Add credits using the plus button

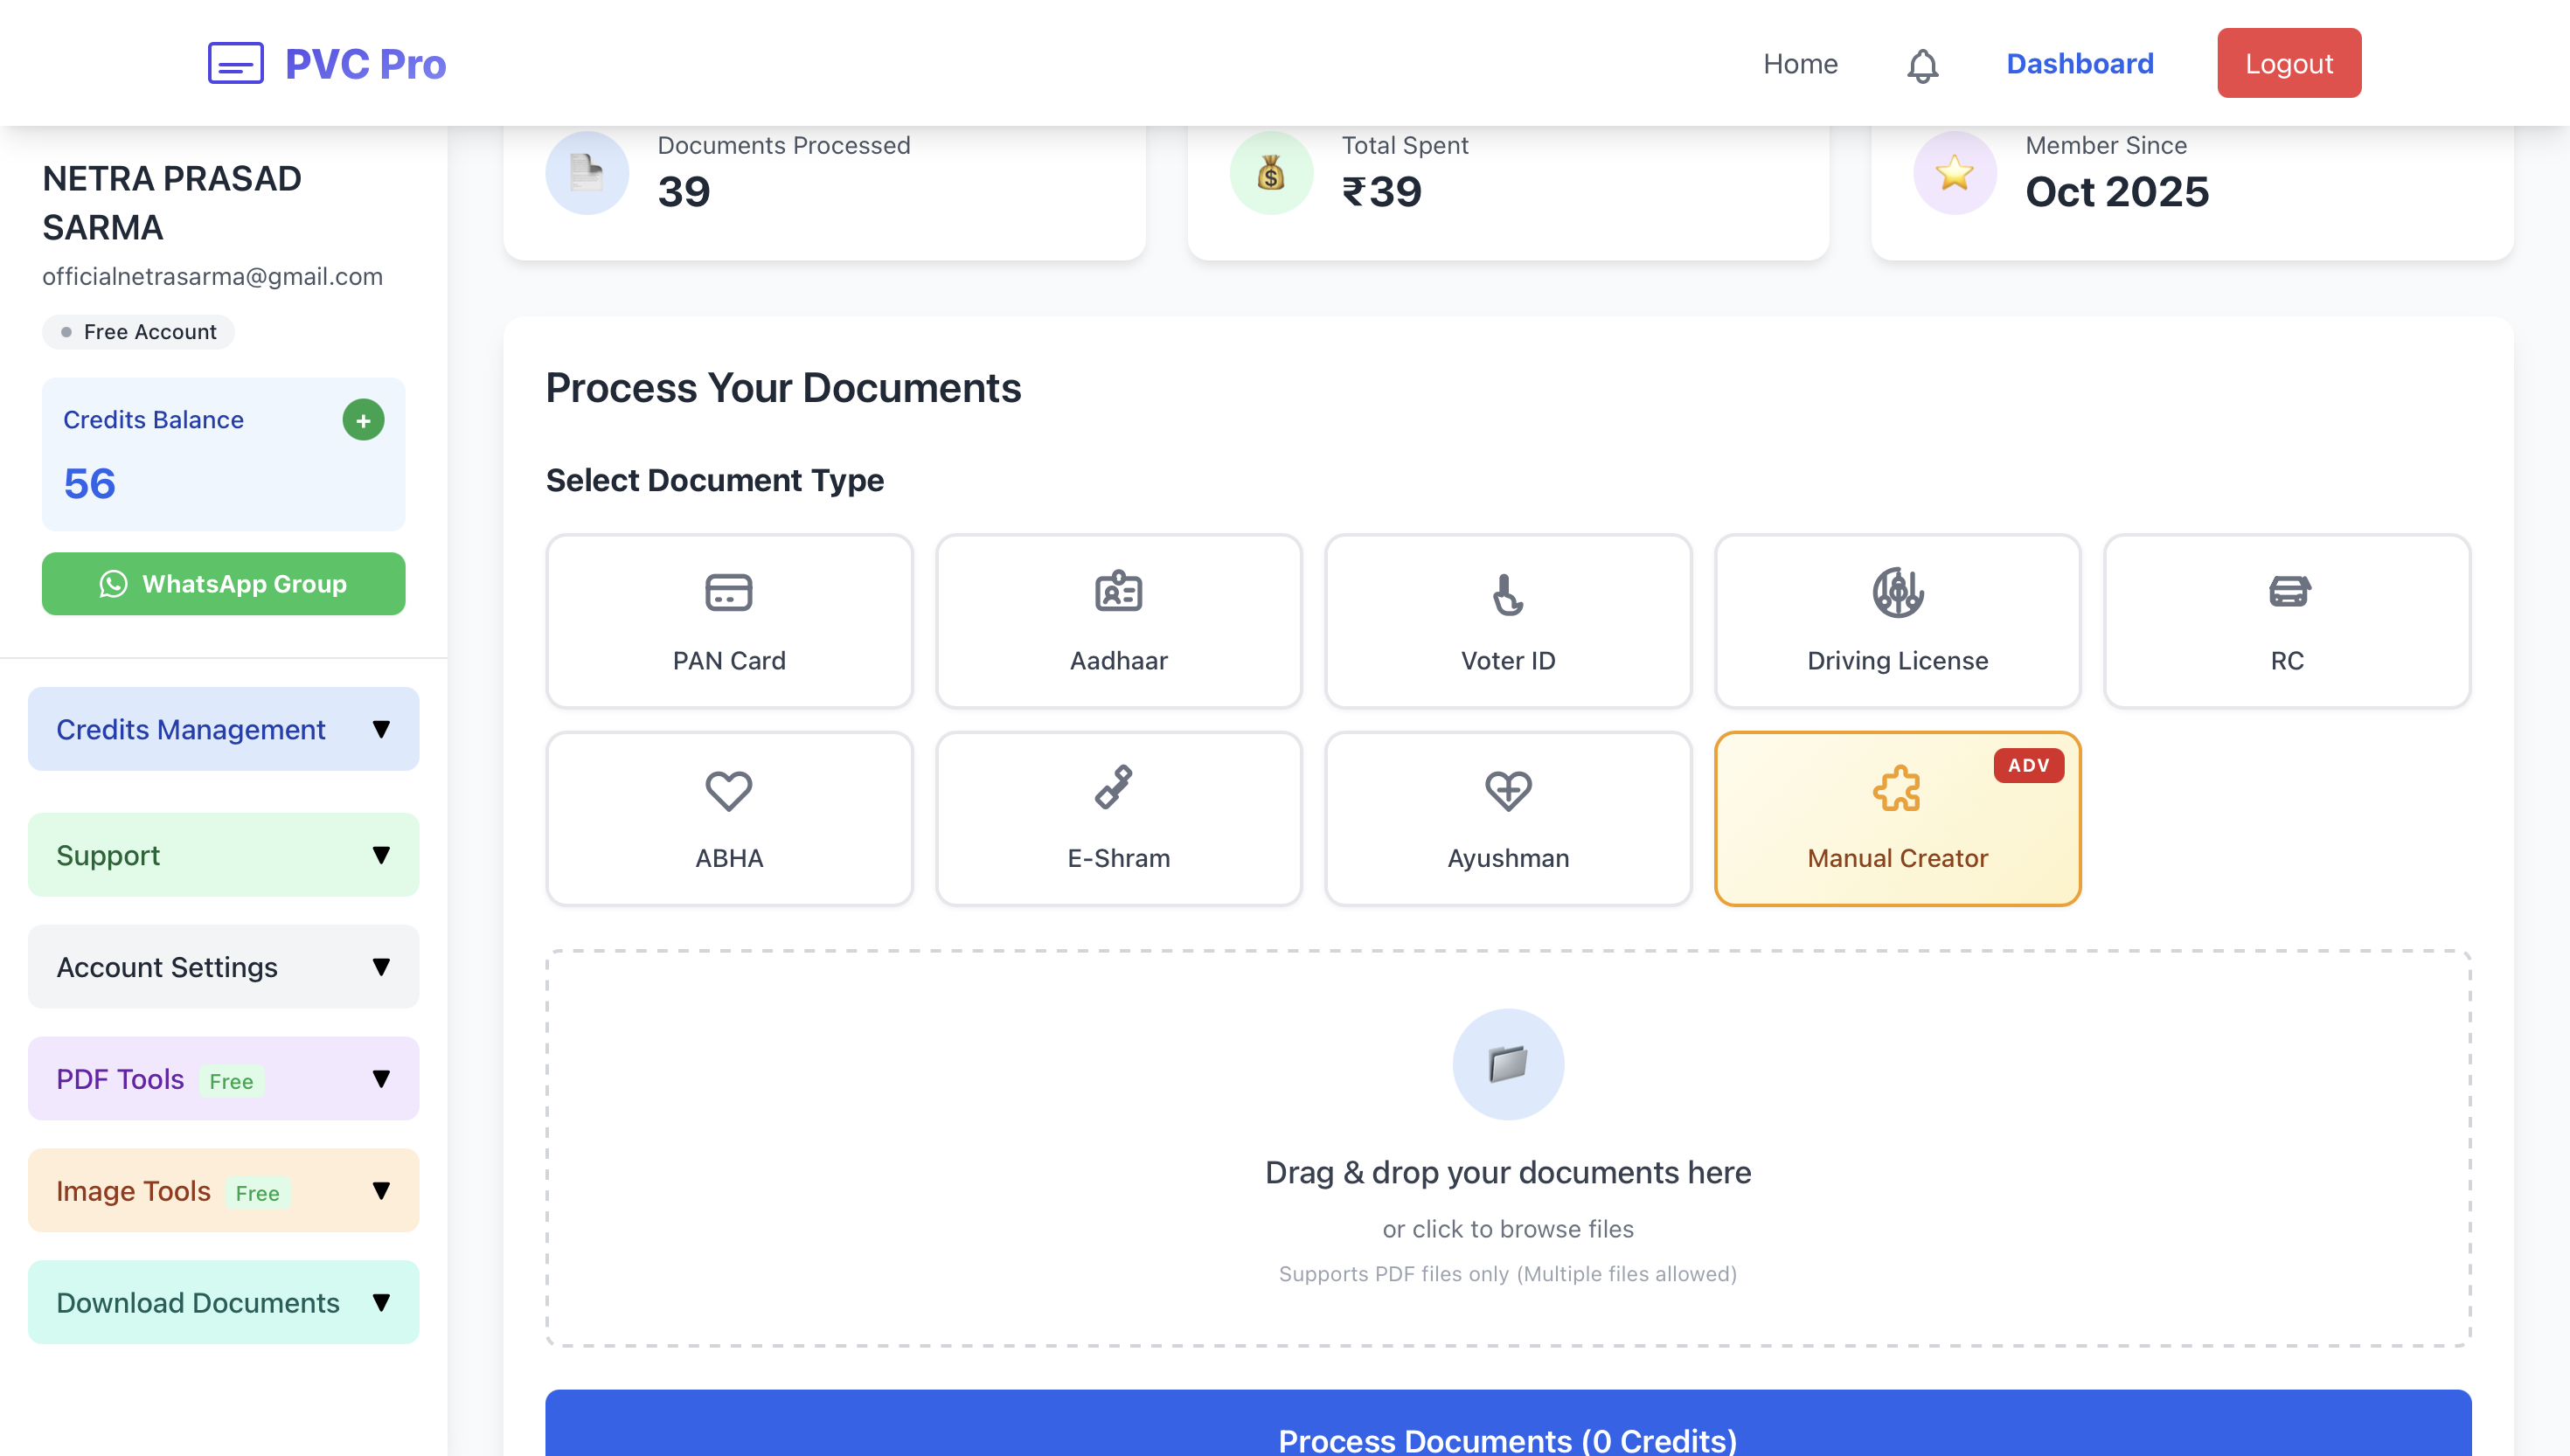362,420
